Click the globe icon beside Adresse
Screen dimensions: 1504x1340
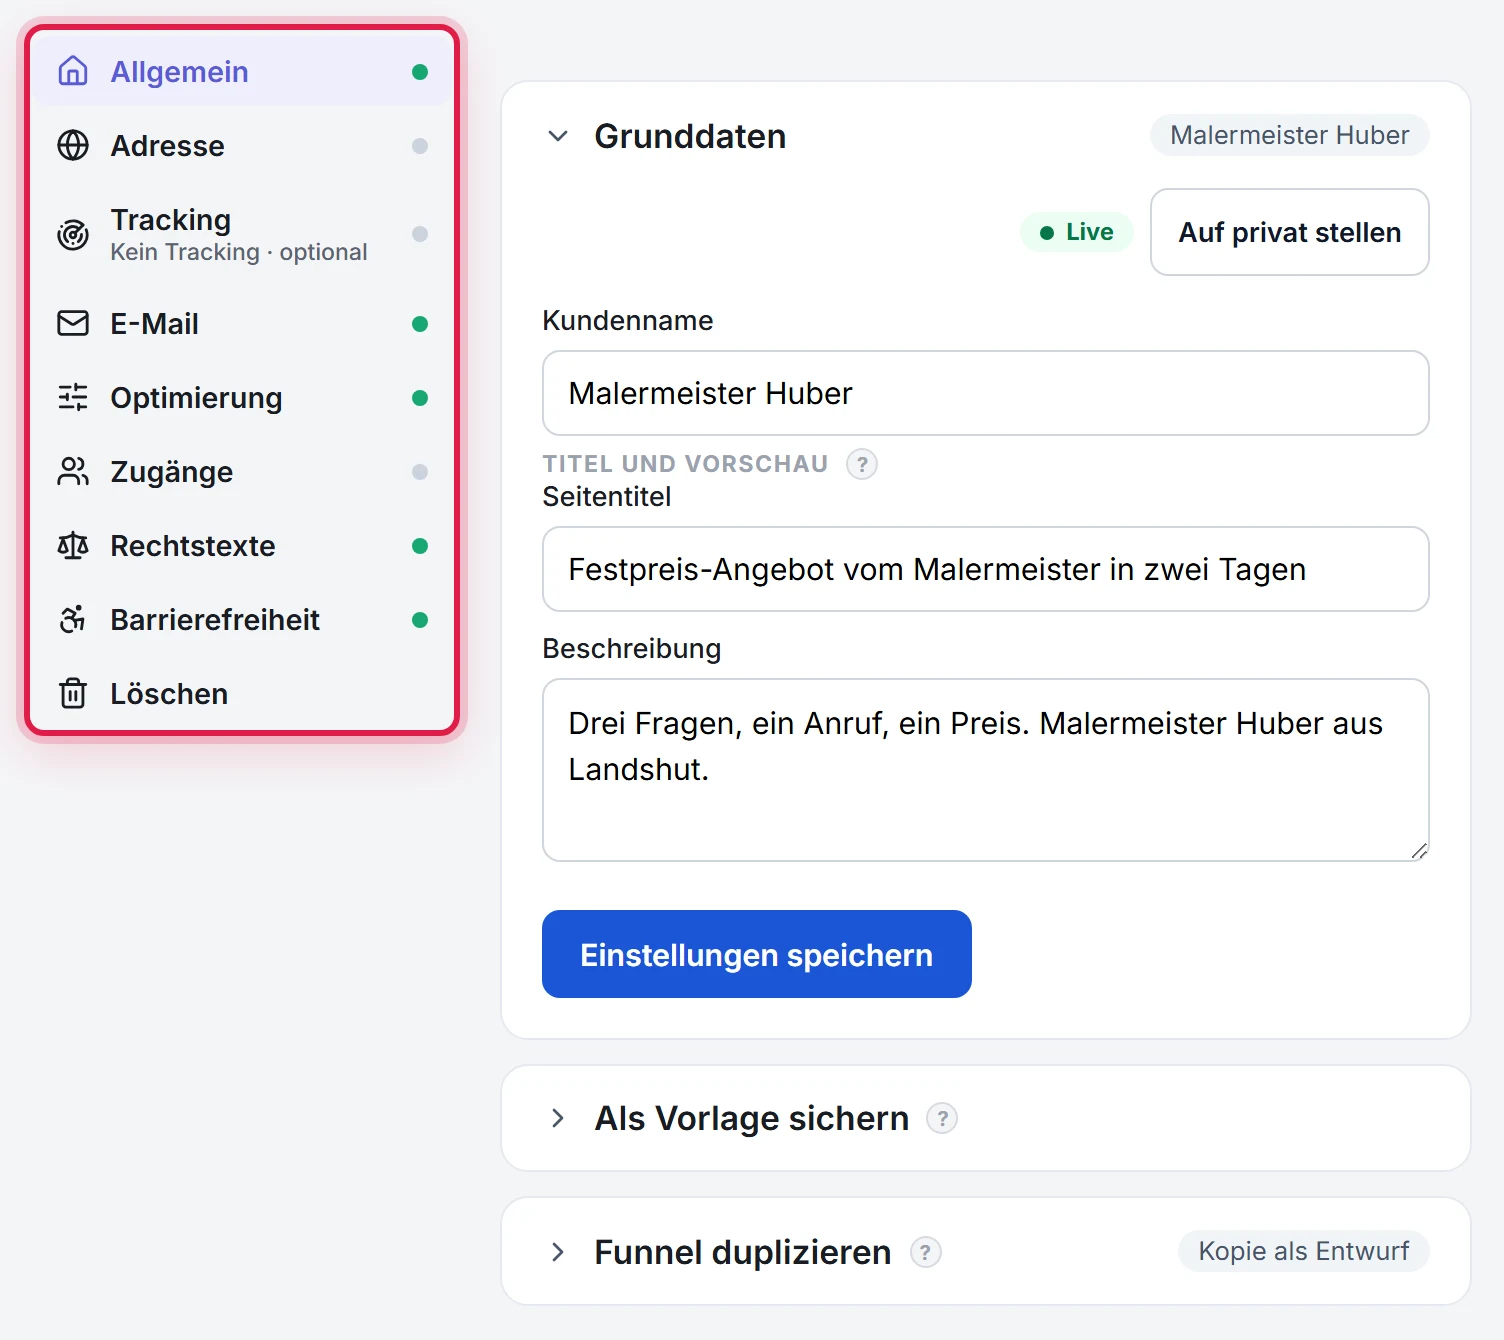73,145
